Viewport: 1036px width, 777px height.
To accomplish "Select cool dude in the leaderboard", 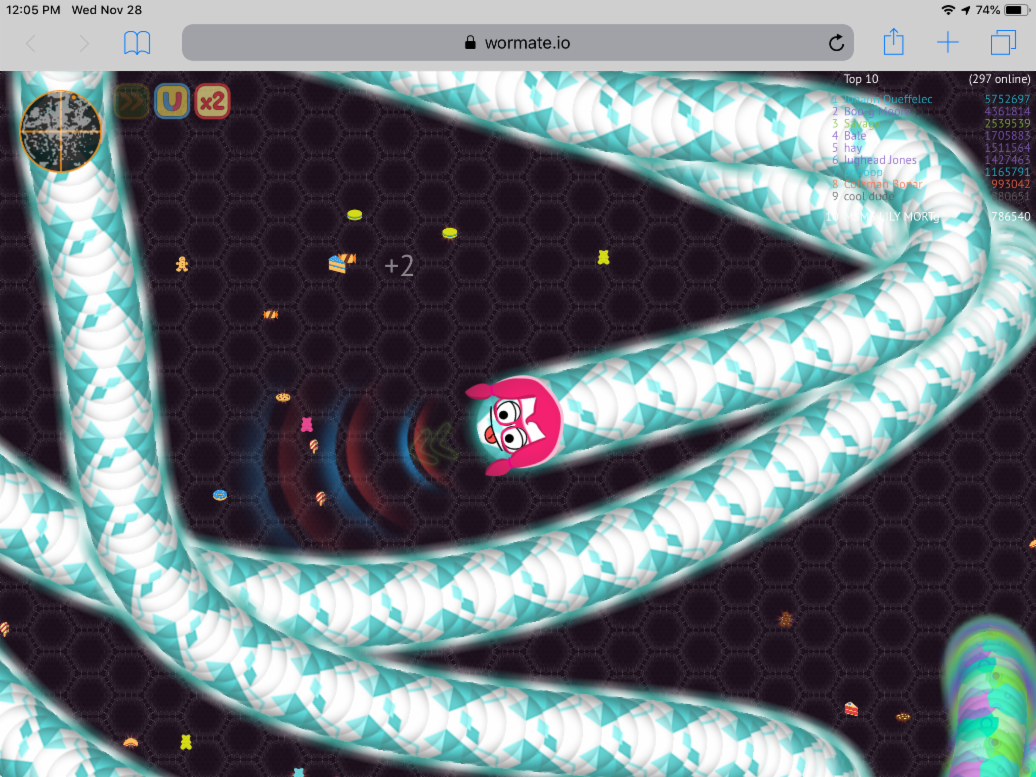I will point(869,196).
